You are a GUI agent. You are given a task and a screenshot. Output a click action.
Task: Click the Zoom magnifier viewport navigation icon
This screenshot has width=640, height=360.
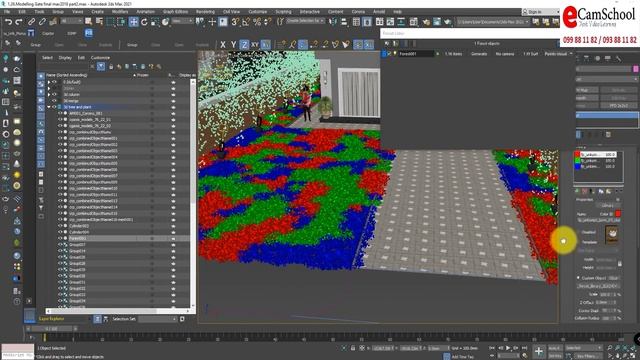[609, 348]
